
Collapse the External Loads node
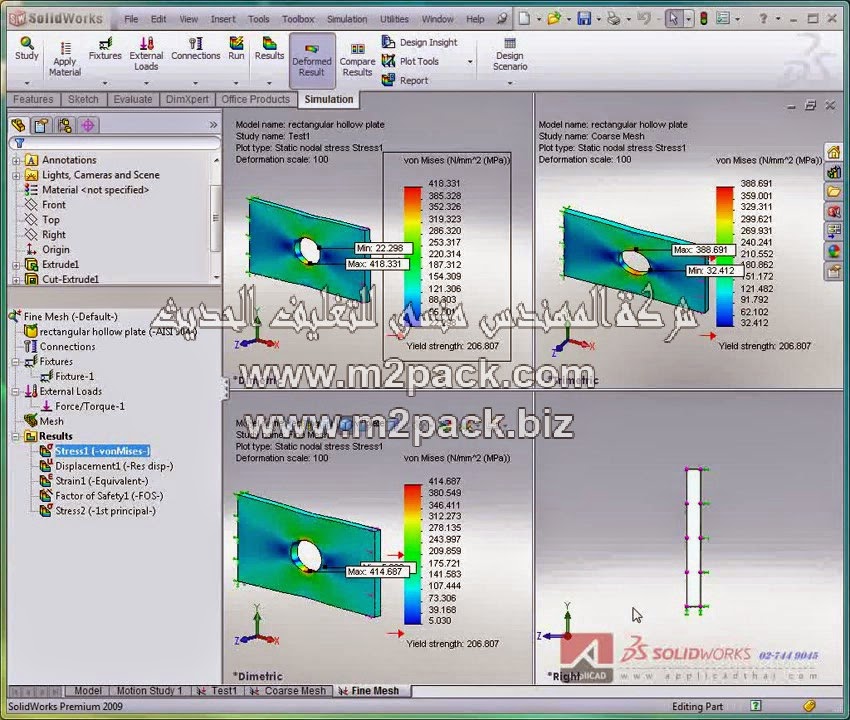[16, 391]
